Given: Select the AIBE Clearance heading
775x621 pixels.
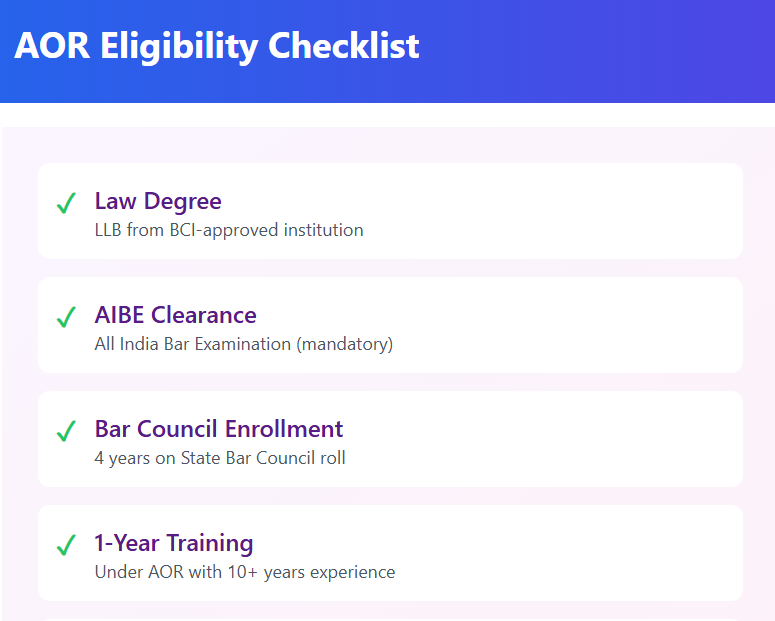Looking at the screenshot, I should click(175, 315).
